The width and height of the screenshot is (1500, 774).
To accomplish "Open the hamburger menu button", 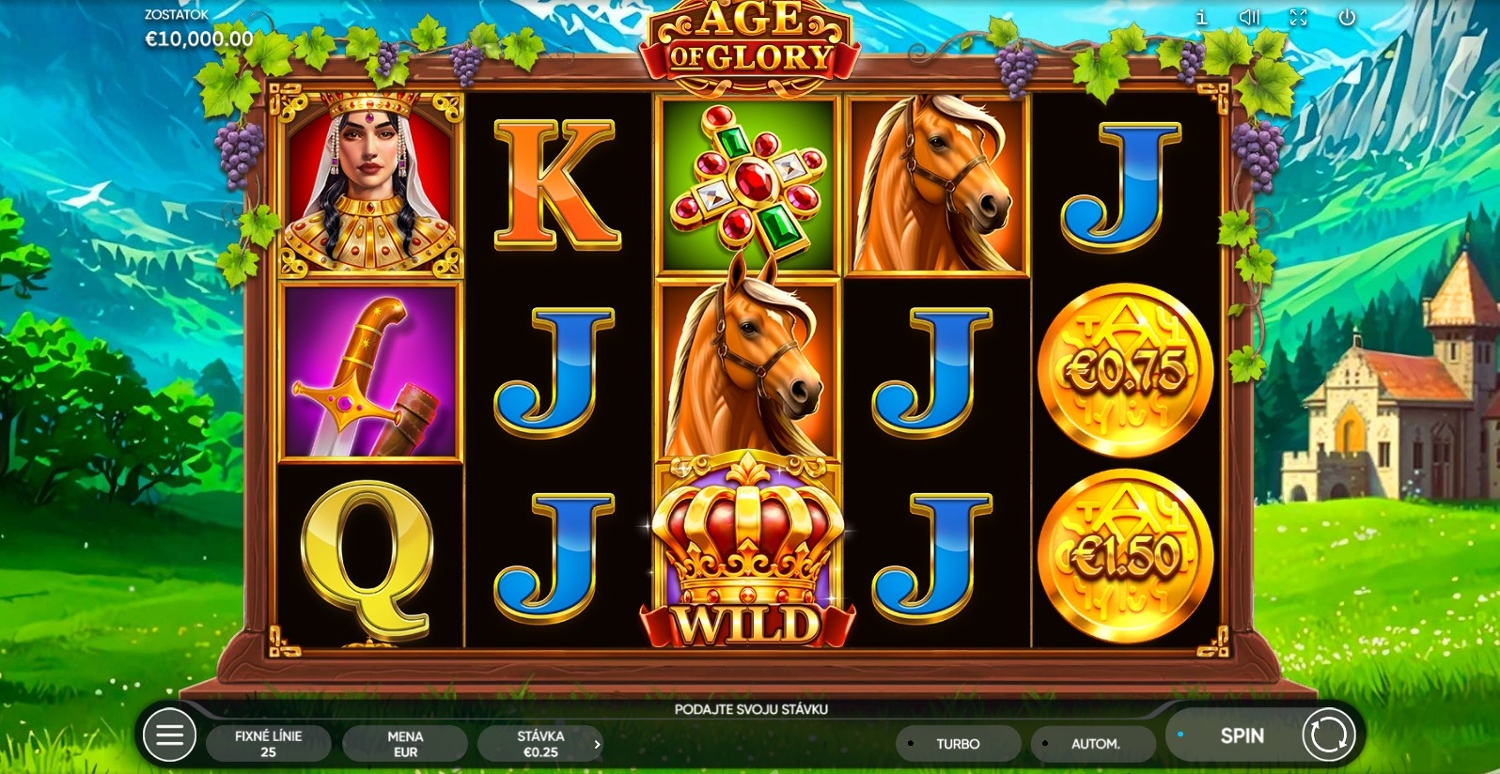I will pyautogui.click(x=170, y=735).
